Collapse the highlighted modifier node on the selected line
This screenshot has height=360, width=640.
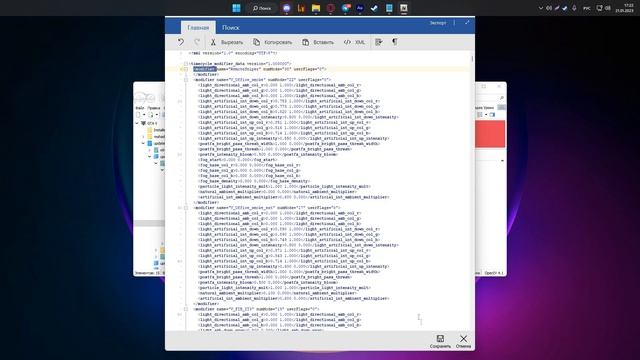186,69
